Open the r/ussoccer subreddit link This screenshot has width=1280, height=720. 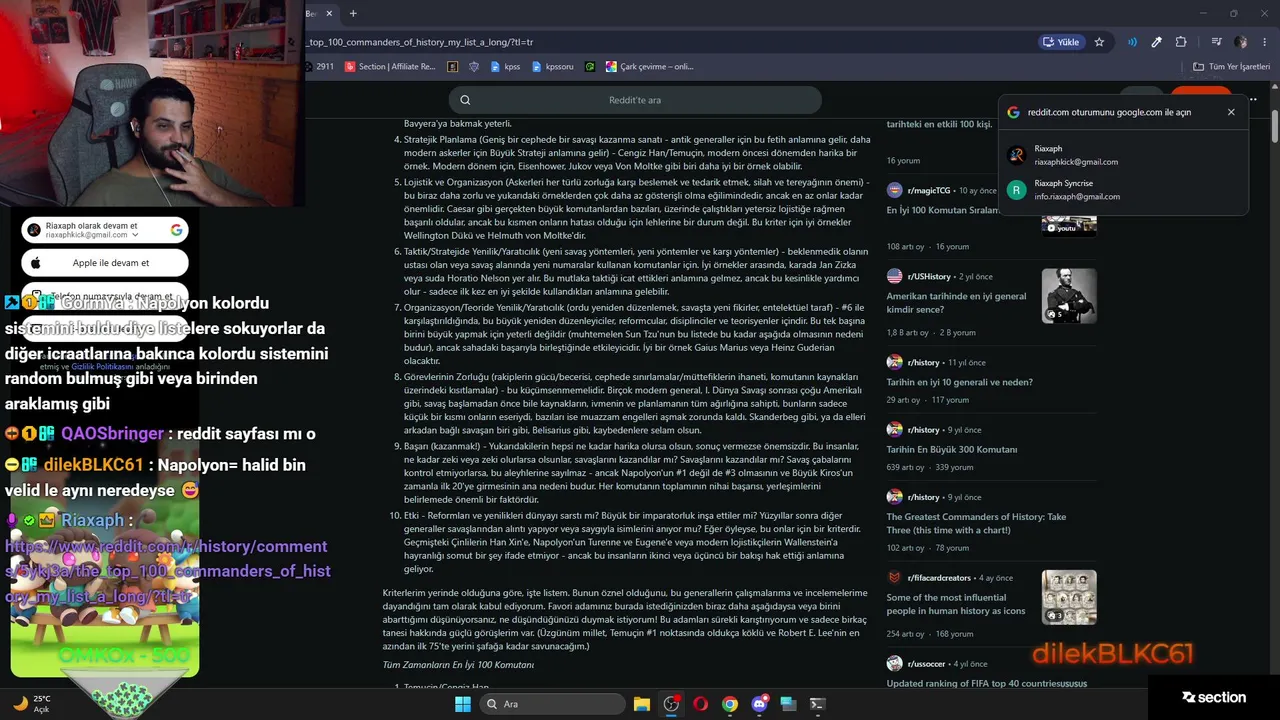(x=928, y=663)
